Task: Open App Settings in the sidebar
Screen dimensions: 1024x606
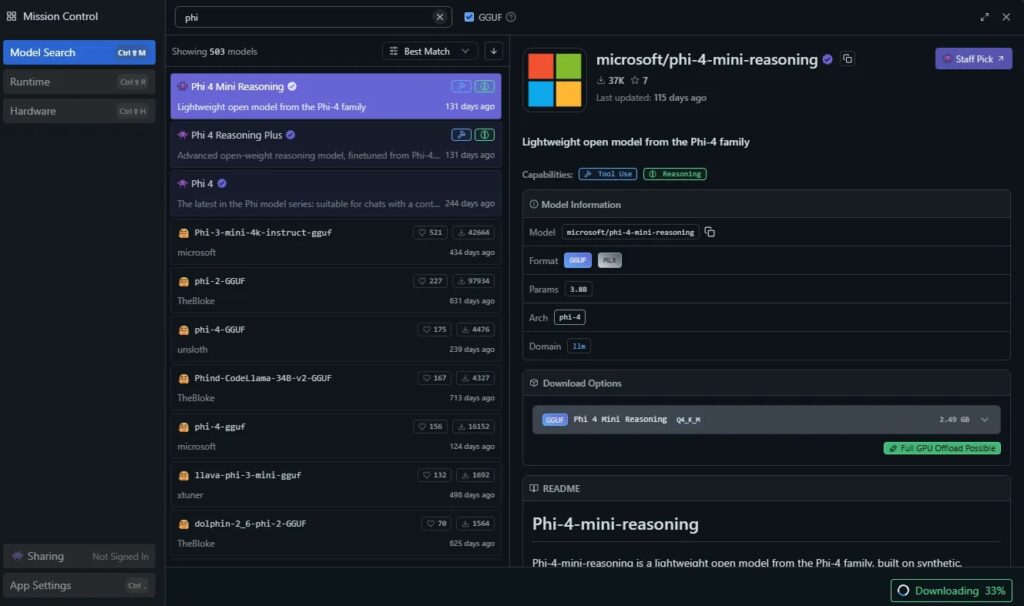Action: click(78, 585)
